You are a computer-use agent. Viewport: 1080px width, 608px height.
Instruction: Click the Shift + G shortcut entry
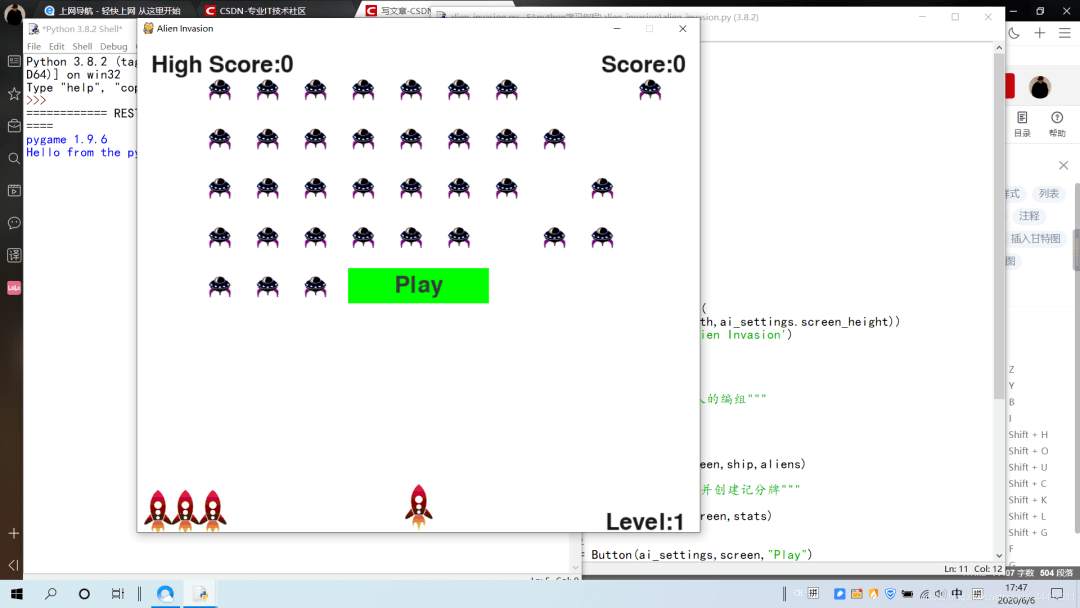tap(1028, 532)
